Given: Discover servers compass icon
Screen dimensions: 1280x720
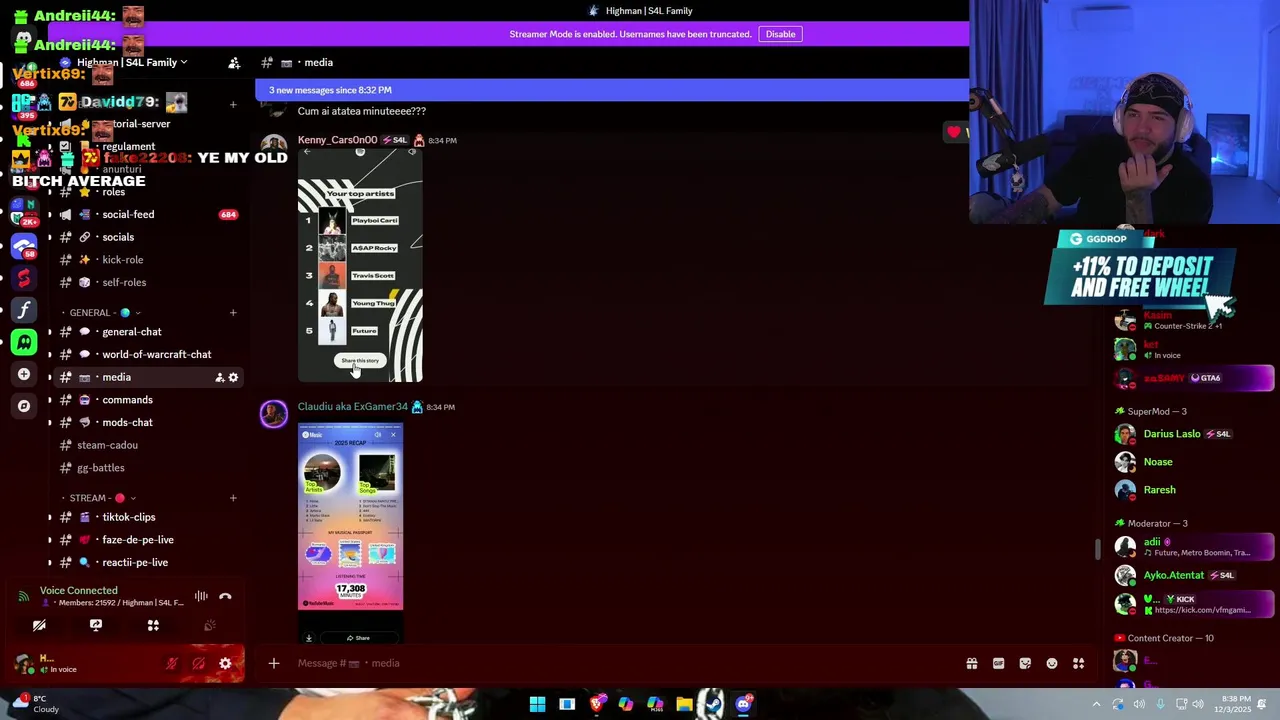Looking at the screenshot, I should point(24,406).
